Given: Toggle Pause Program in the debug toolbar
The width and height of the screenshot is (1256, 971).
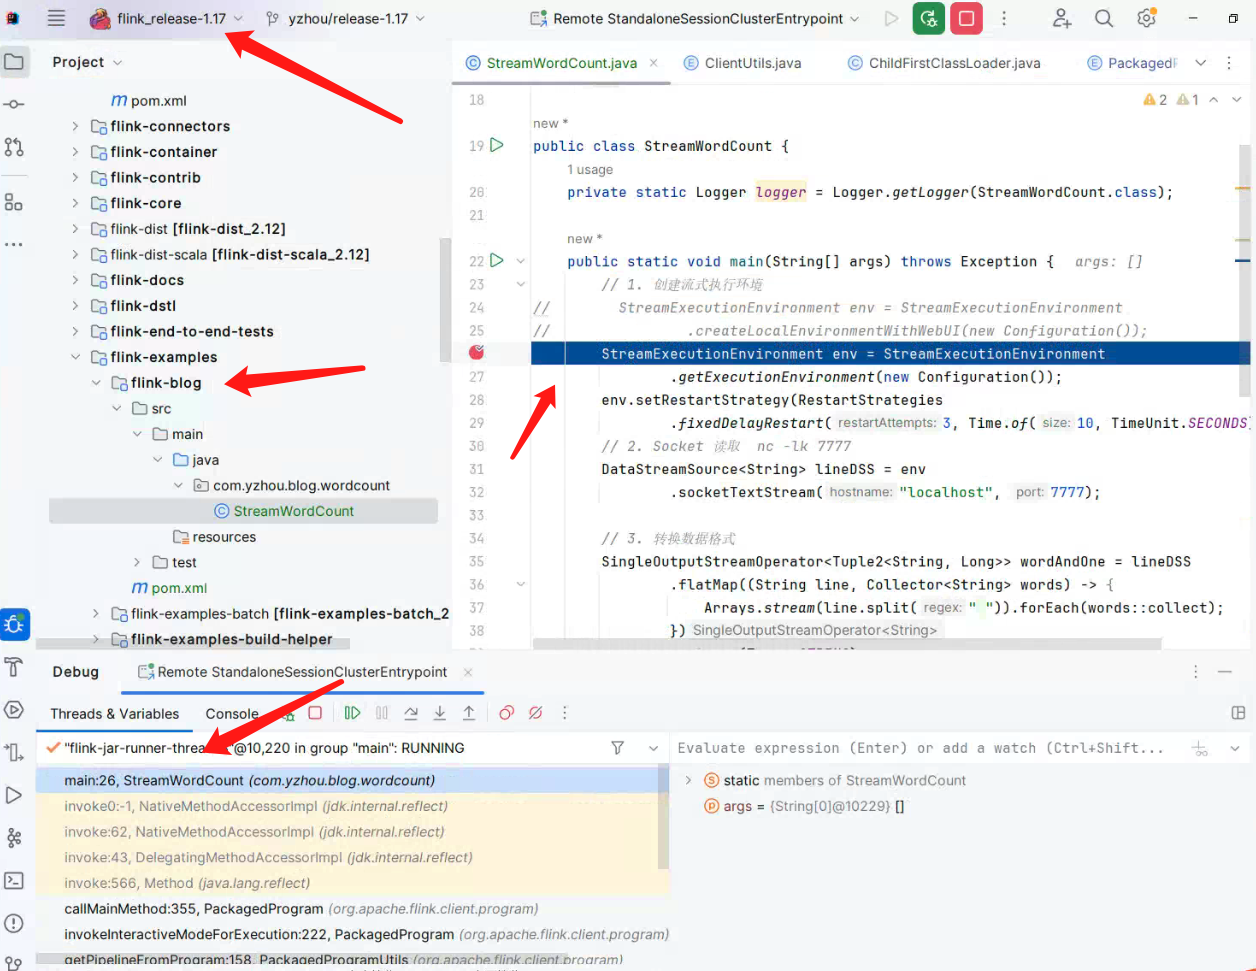Looking at the screenshot, I should (382, 713).
